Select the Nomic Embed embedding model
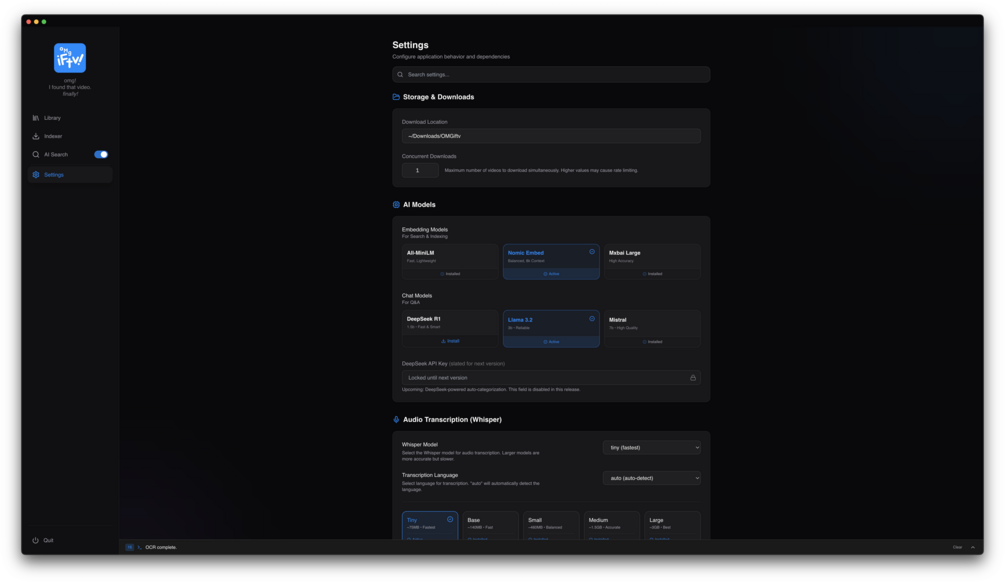Image resolution: width=1005 pixels, height=583 pixels. [x=551, y=261]
